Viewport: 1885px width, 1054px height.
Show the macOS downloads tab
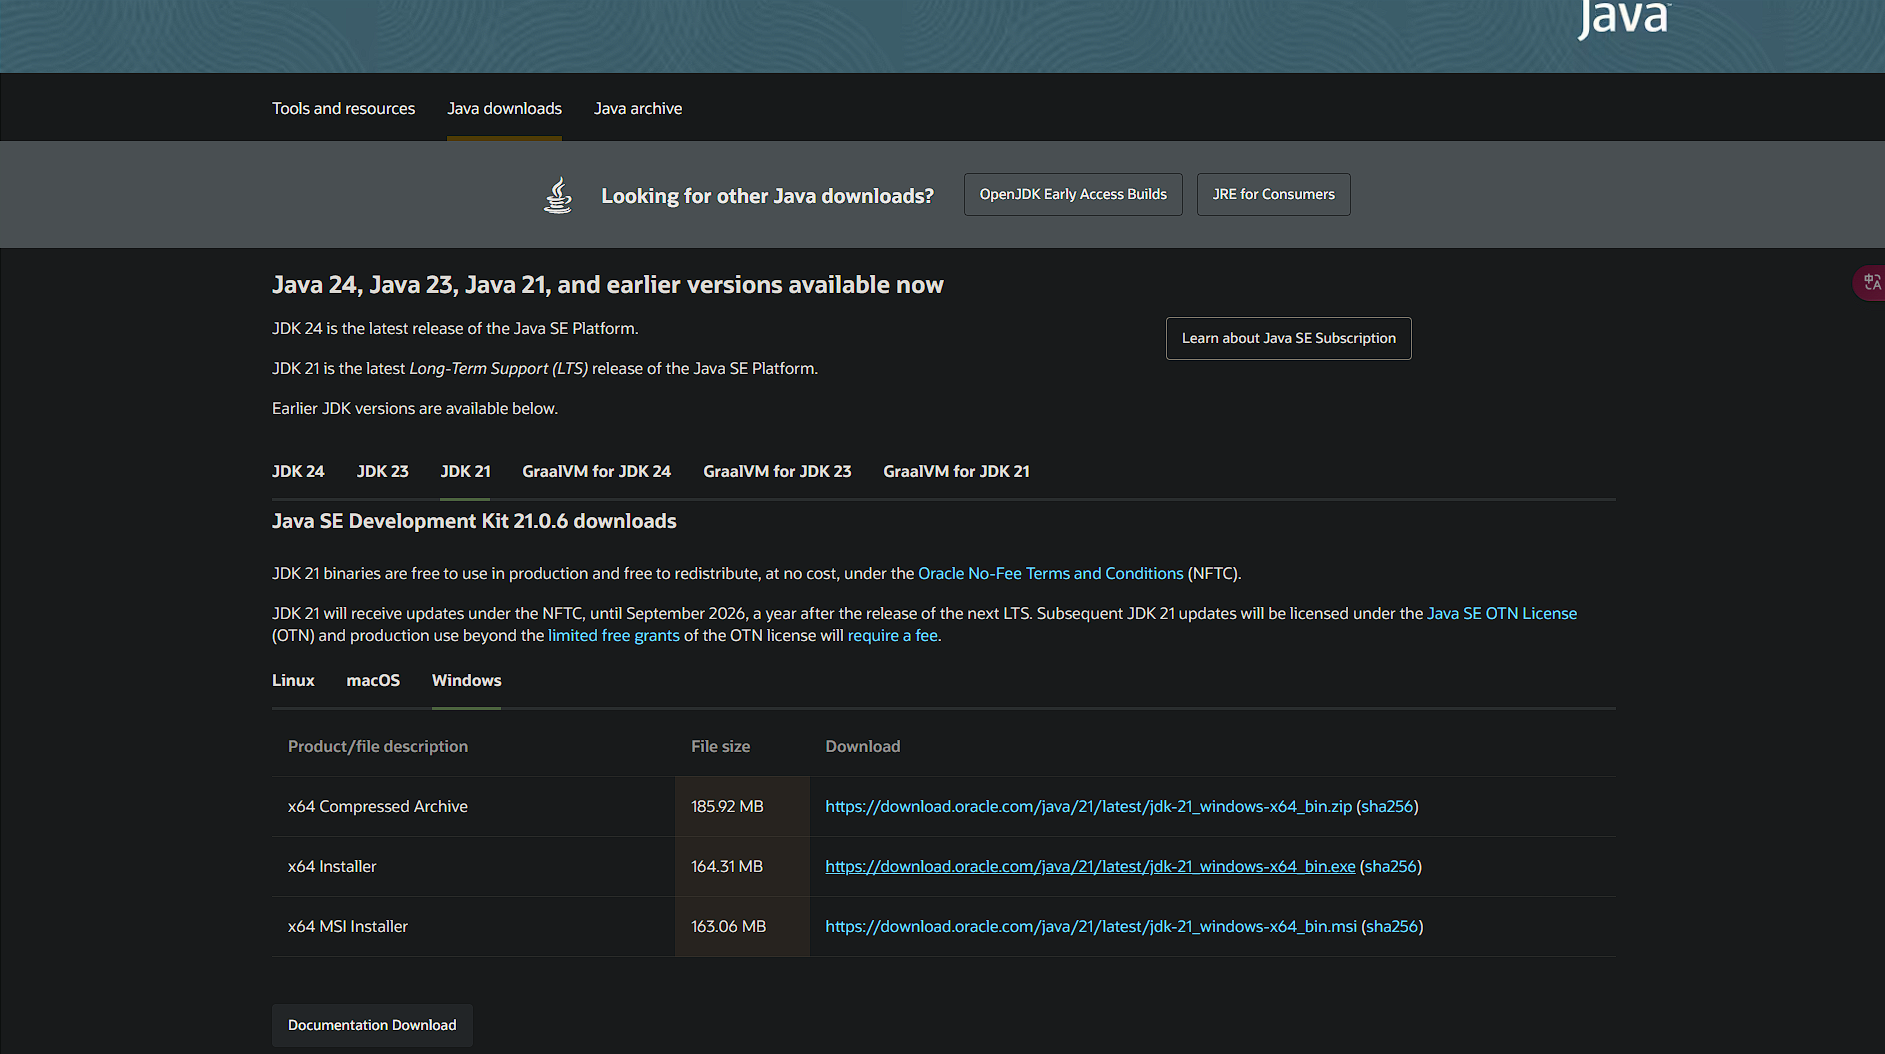click(373, 680)
